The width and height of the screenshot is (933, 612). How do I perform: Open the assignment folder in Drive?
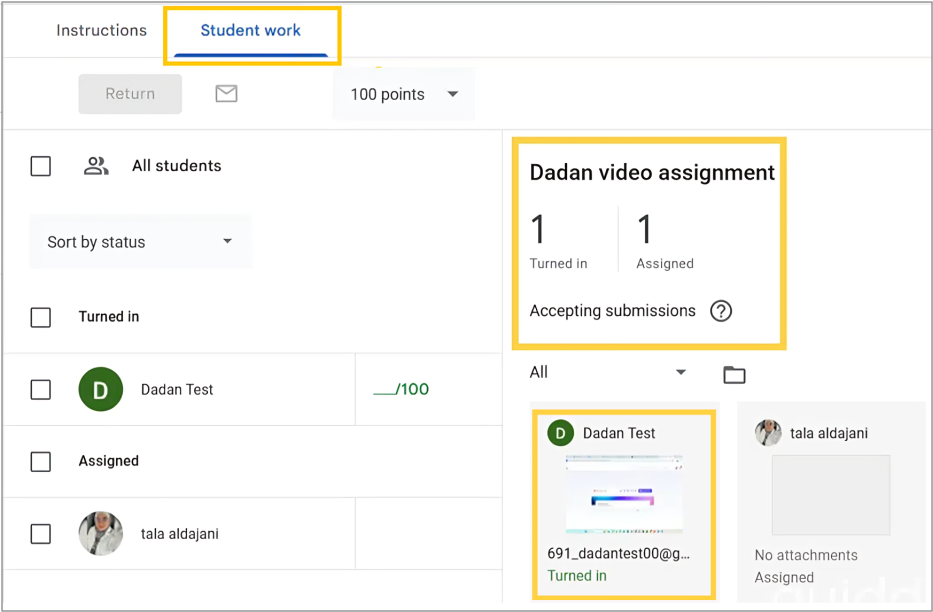(x=734, y=373)
